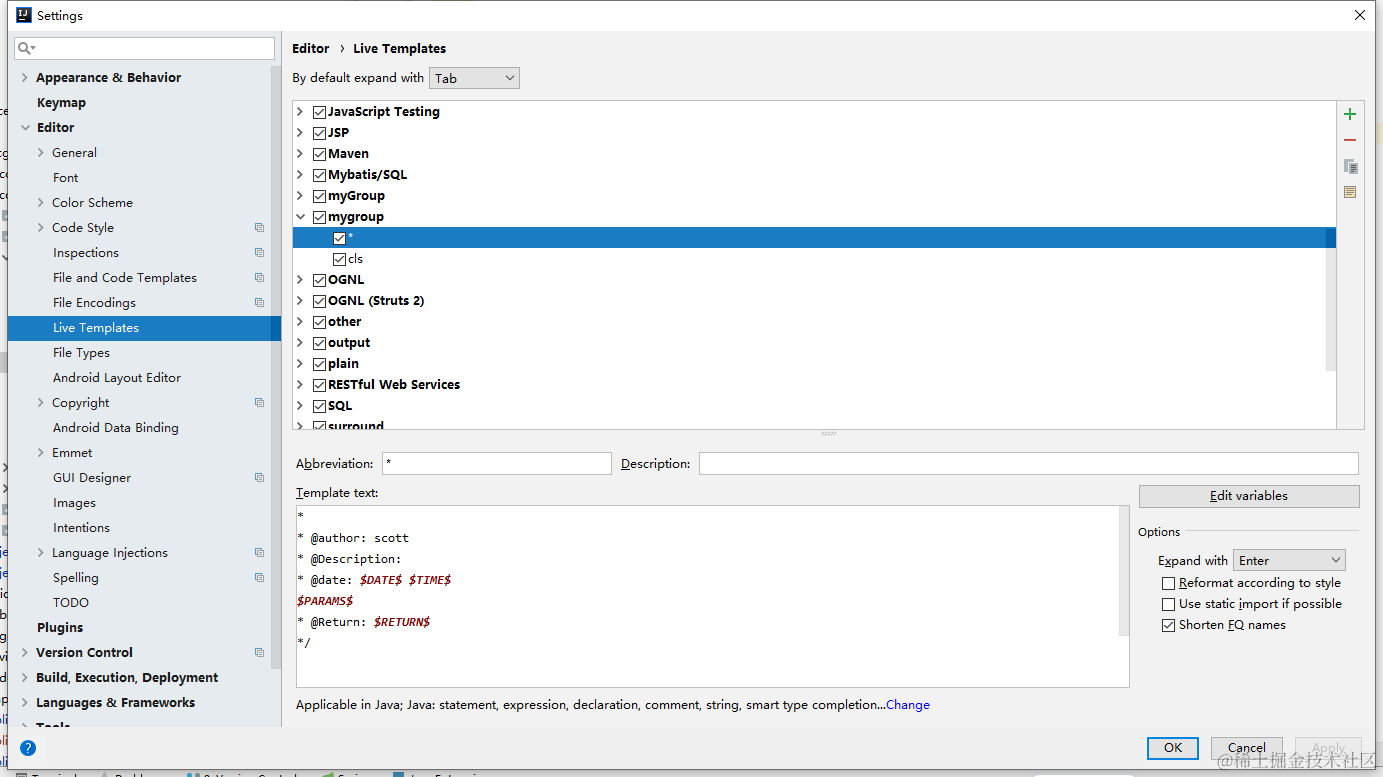Screen dimensions: 1383x777
Task: Click project-level icon beside Version Control
Action: pyautogui.click(x=259, y=653)
